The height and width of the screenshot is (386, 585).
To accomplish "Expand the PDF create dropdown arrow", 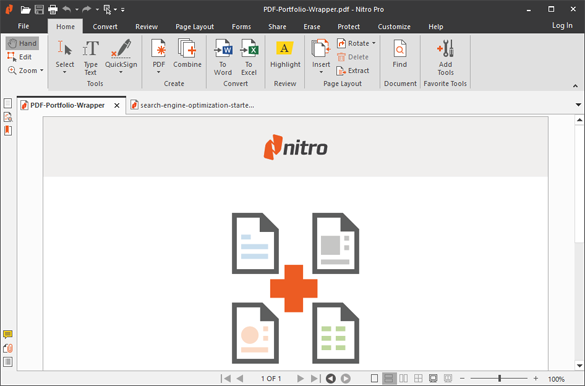I will 159,72.
